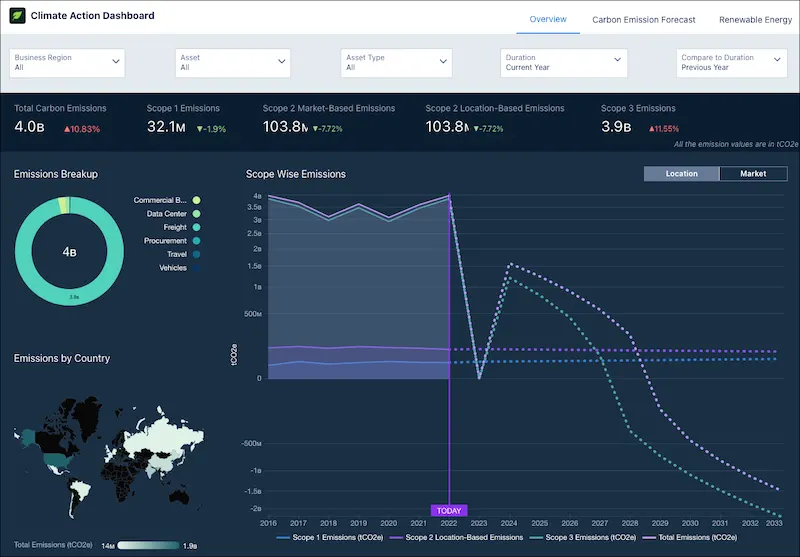Image resolution: width=800 pixels, height=557 pixels.
Task: Click the red up-arrow on Total Carbon Emissions
Action: coord(67,130)
